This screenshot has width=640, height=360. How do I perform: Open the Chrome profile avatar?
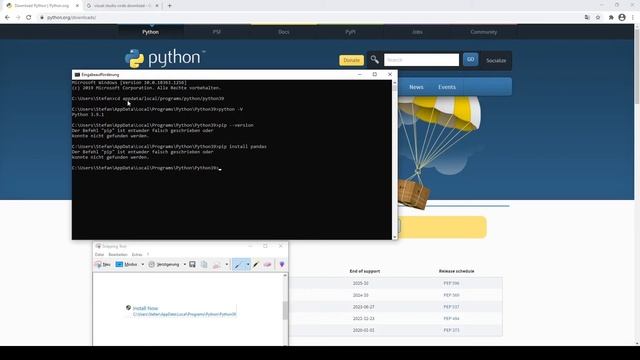point(622,18)
